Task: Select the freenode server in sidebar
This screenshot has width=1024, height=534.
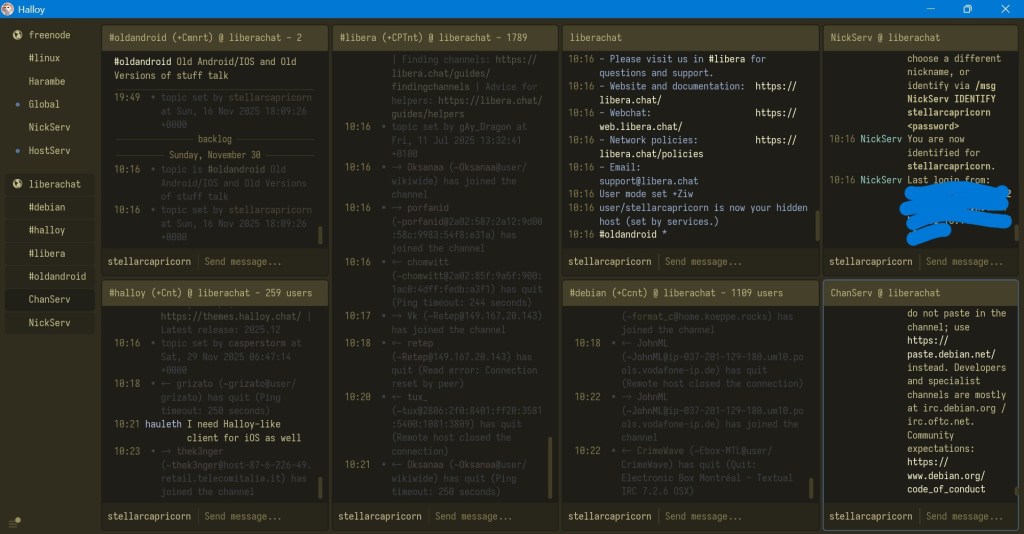Action: click(x=50, y=35)
